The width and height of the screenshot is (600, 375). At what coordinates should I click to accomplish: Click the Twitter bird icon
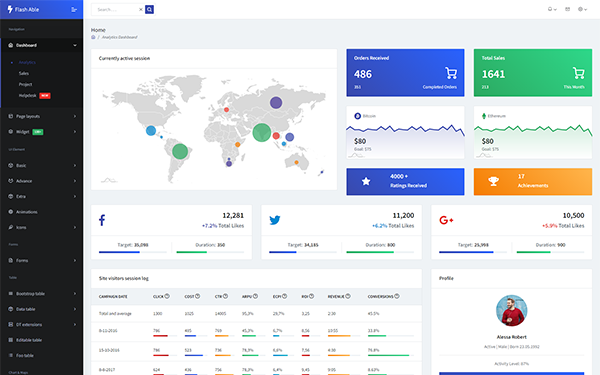click(x=274, y=220)
